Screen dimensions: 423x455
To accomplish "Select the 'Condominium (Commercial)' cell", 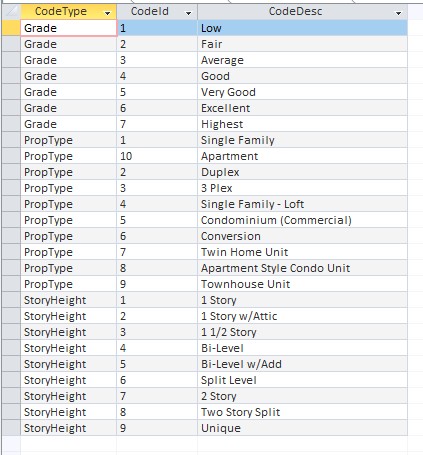I will tap(302, 220).
